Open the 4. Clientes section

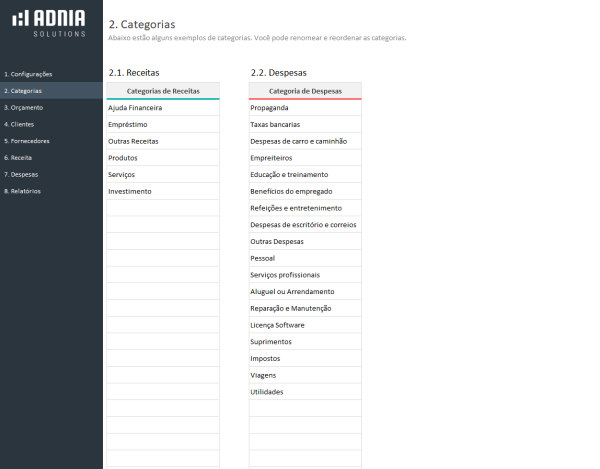click(22, 124)
